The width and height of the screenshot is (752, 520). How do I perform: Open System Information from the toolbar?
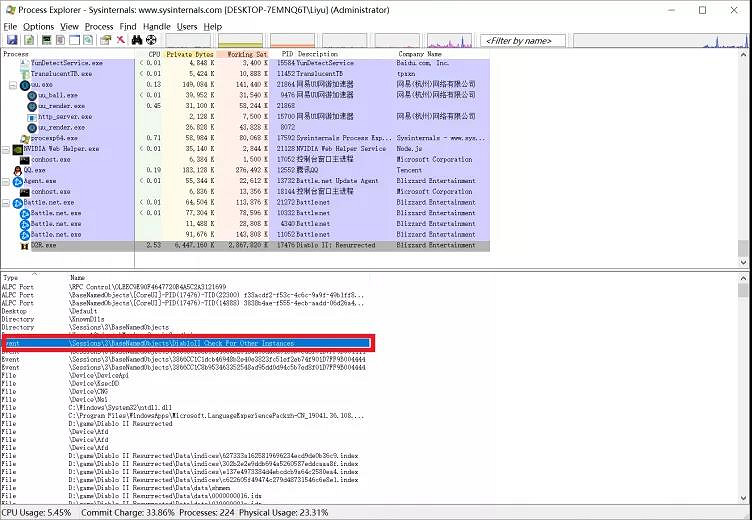pos(45,40)
